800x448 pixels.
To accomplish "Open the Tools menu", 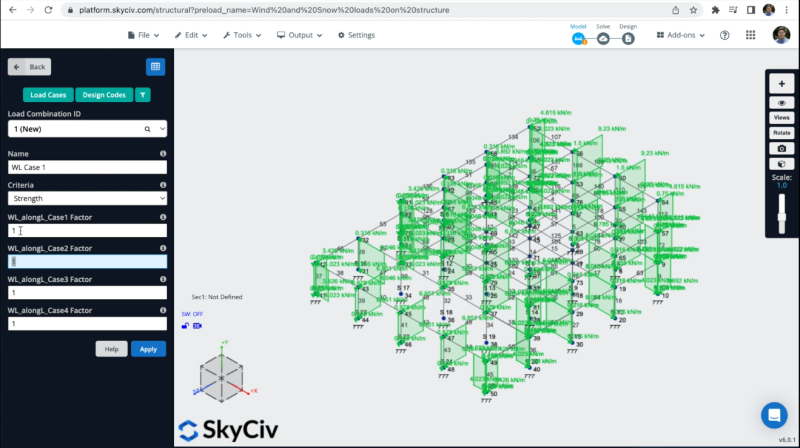I will (x=242, y=35).
